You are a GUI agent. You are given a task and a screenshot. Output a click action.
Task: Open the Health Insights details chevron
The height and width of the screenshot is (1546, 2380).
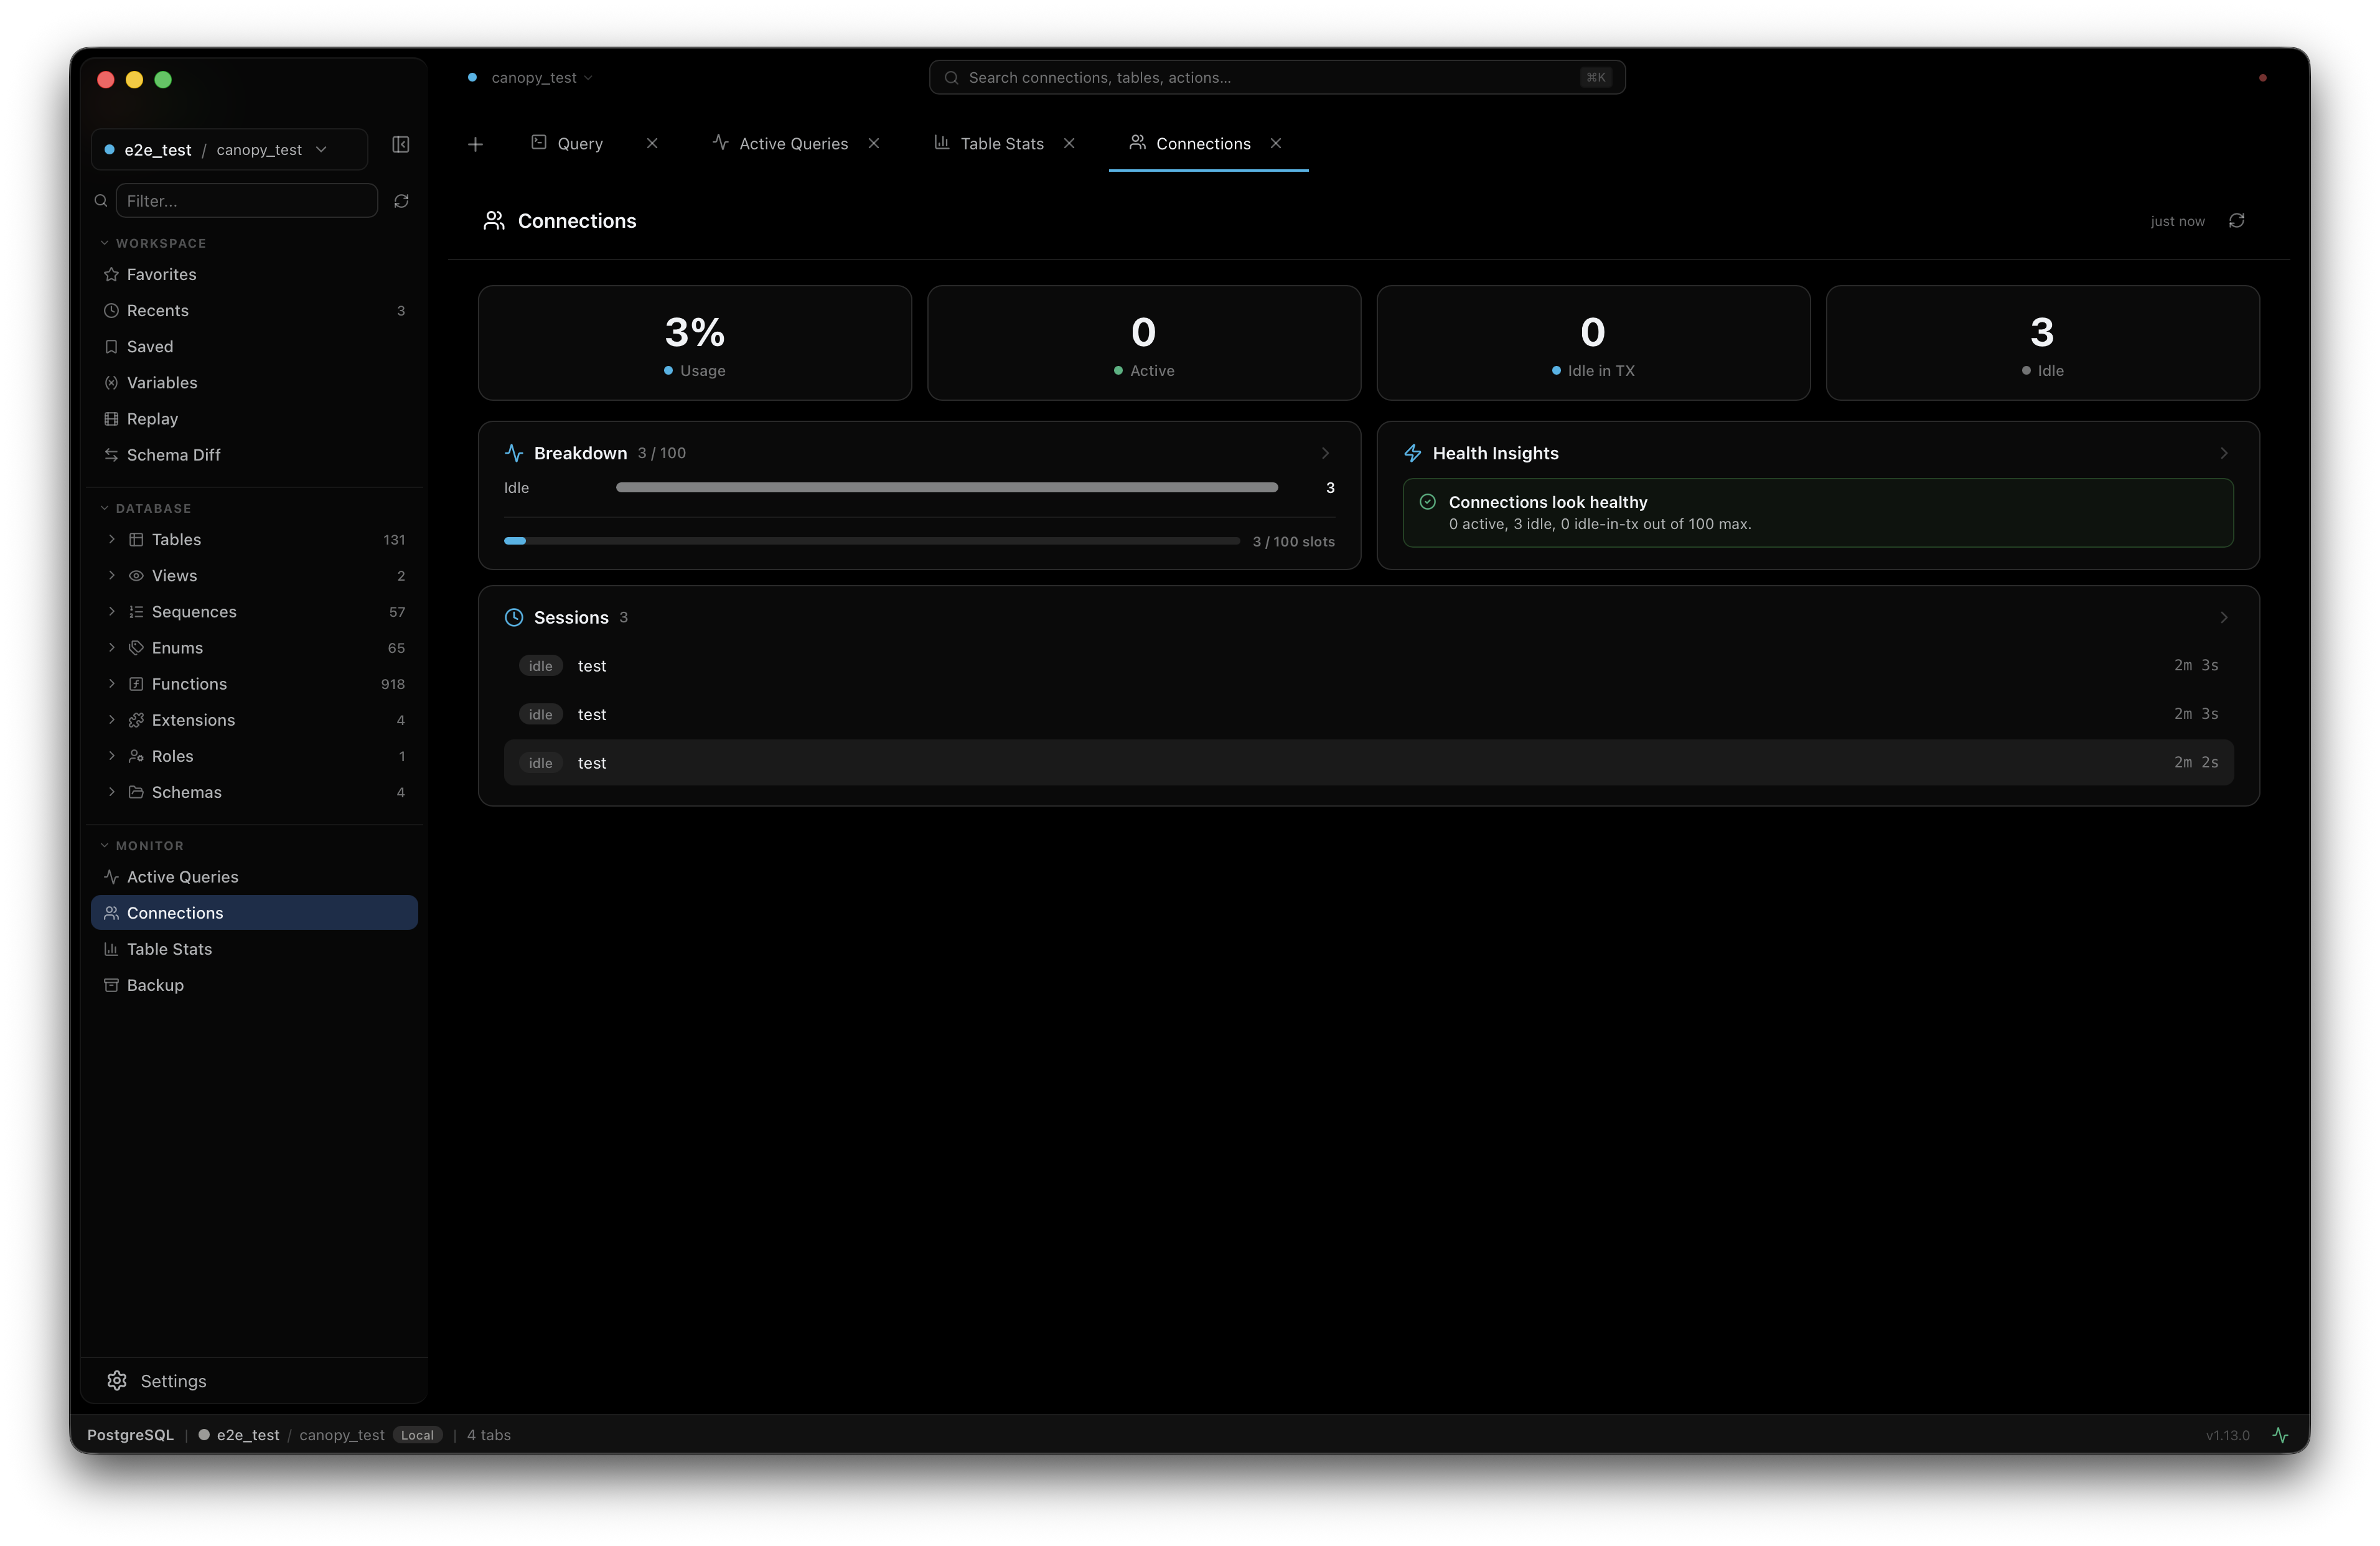[2224, 453]
